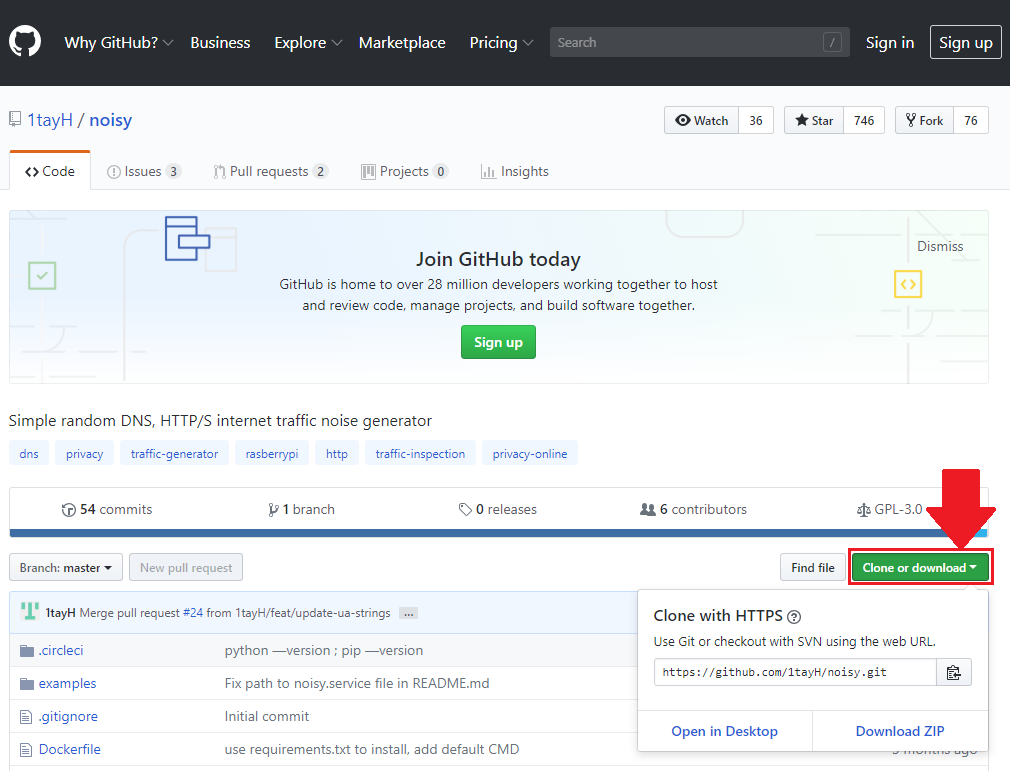Click the dns topic tag
This screenshot has width=1010, height=771.
(29, 453)
